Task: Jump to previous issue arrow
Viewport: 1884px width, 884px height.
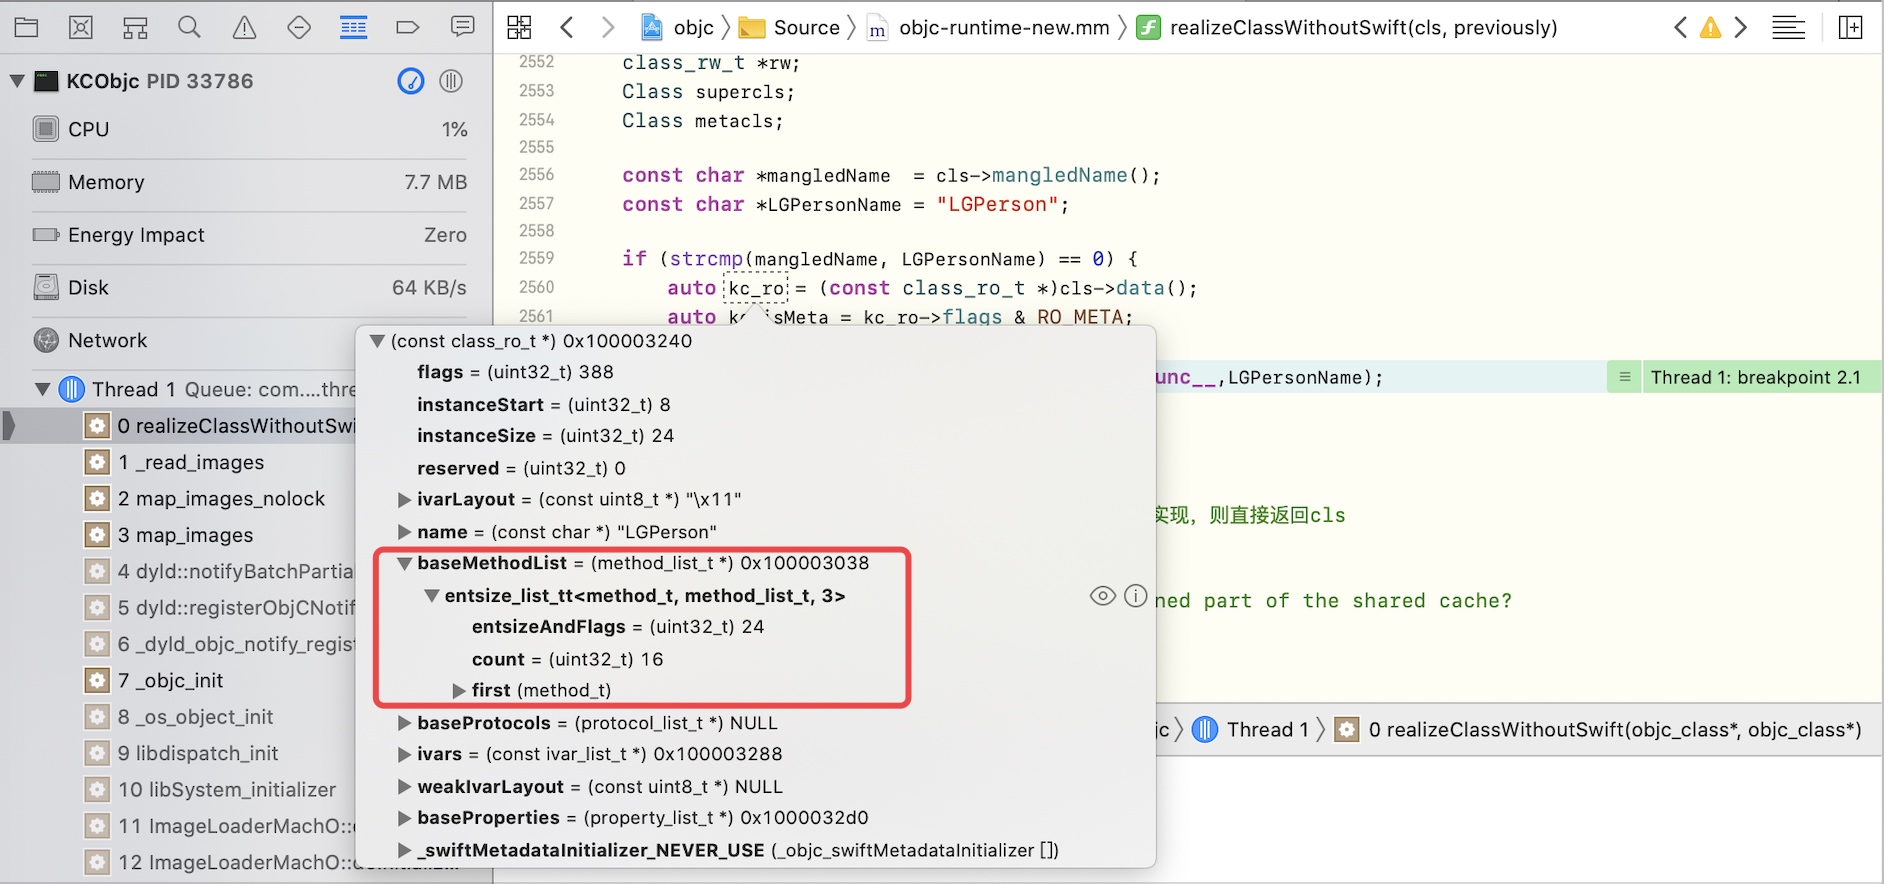Action: 1680,27
